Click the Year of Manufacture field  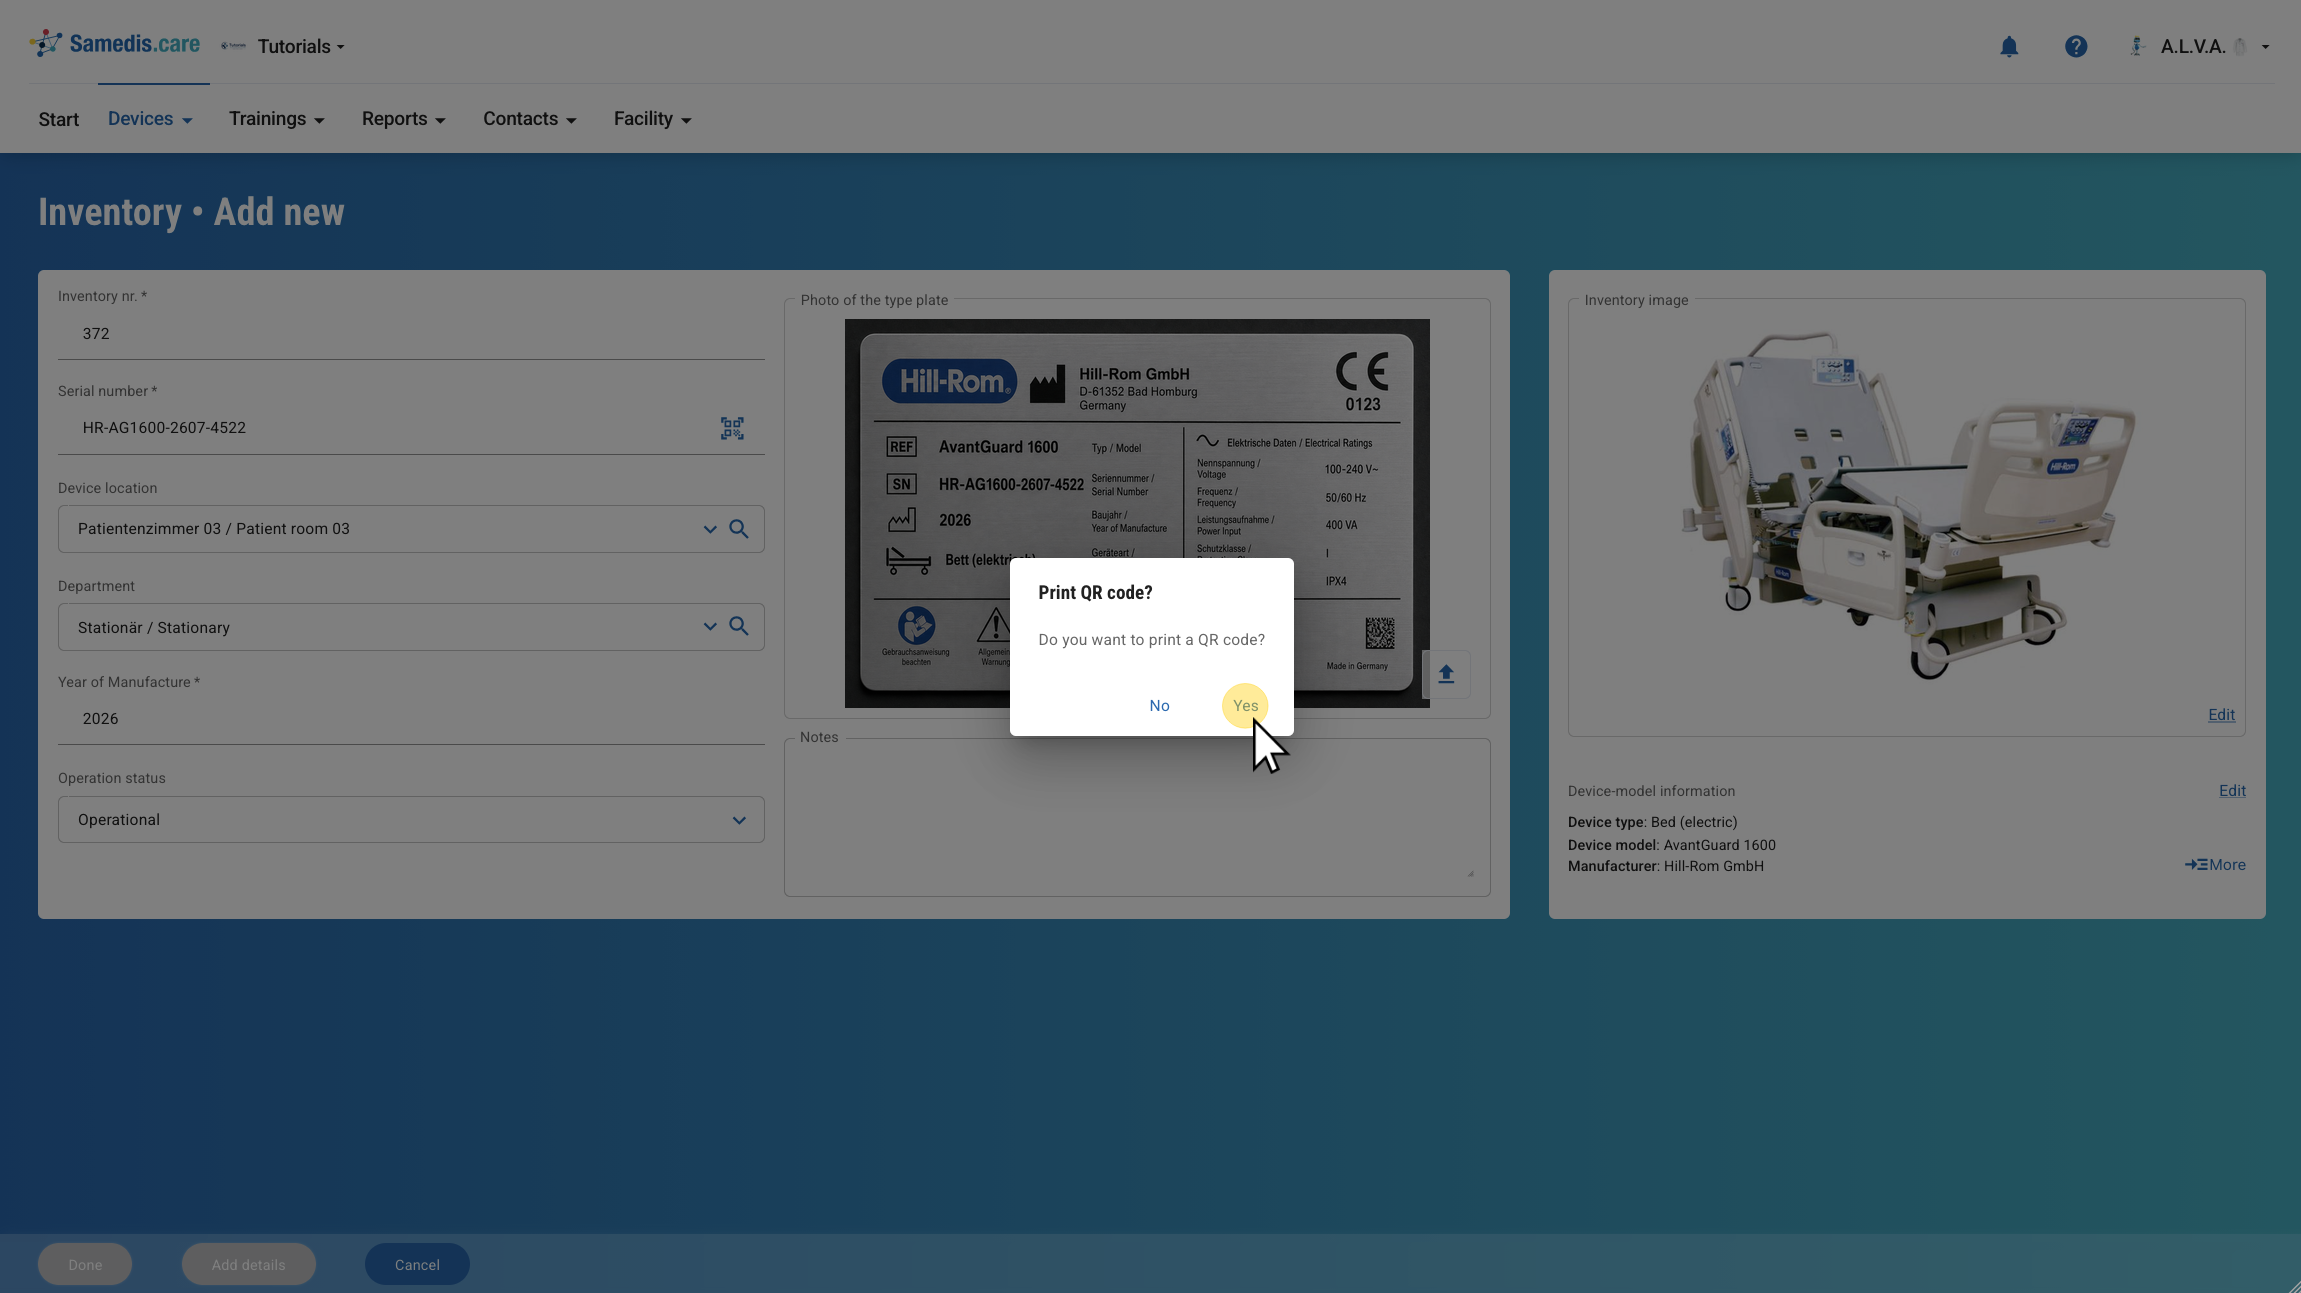[x=411, y=719]
